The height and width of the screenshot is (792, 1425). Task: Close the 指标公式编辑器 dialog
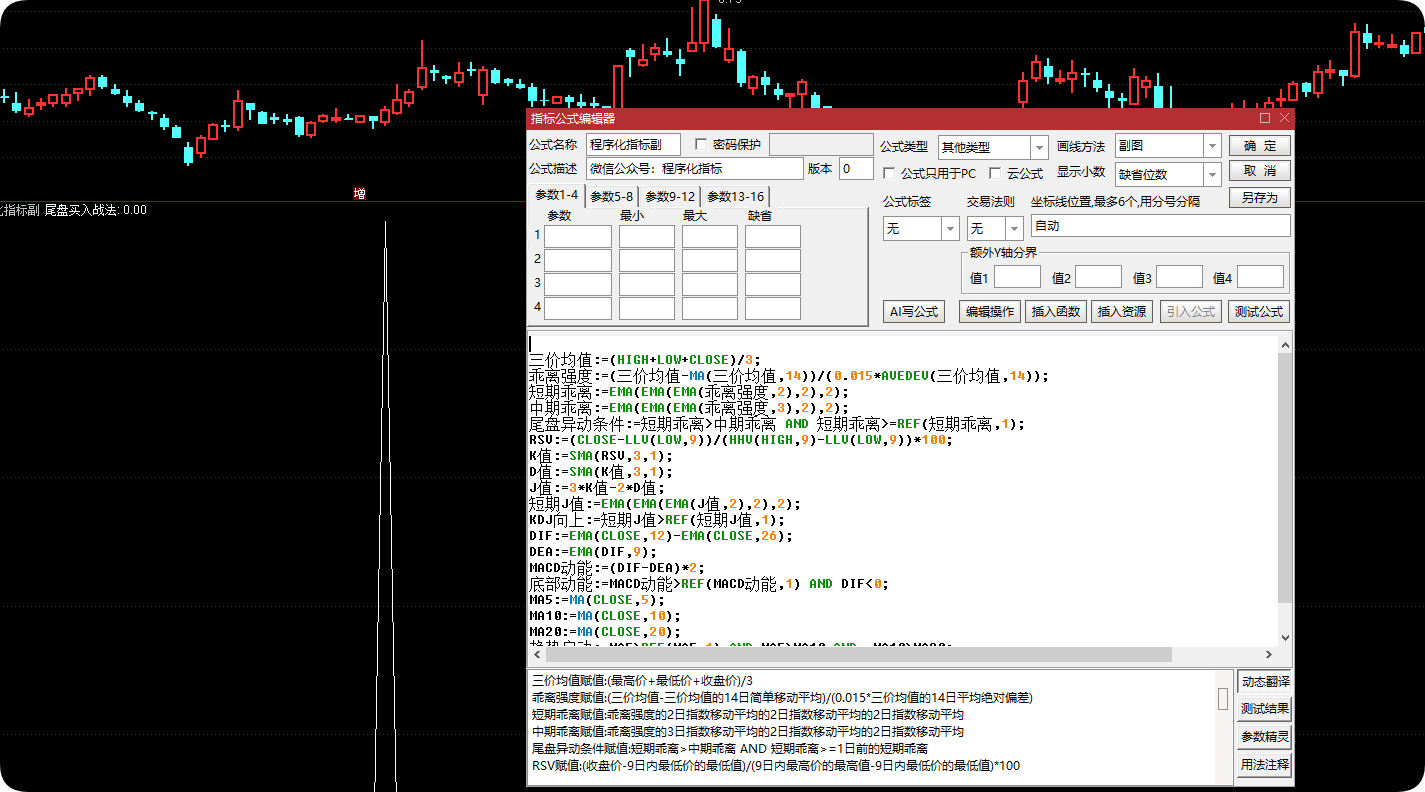pos(1284,118)
